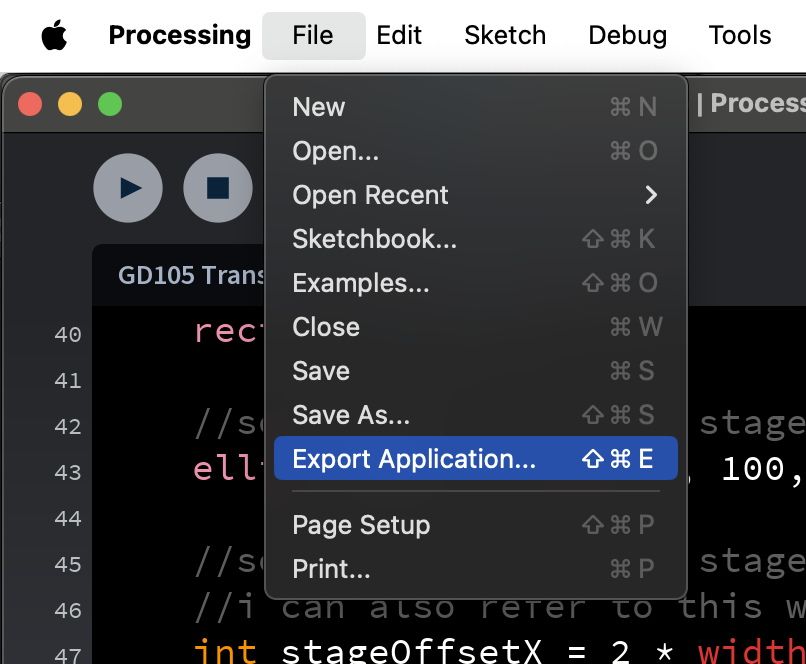Image resolution: width=806 pixels, height=664 pixels.
Task: Click line number 41 in gutter
Action: [x=68, y=381]
